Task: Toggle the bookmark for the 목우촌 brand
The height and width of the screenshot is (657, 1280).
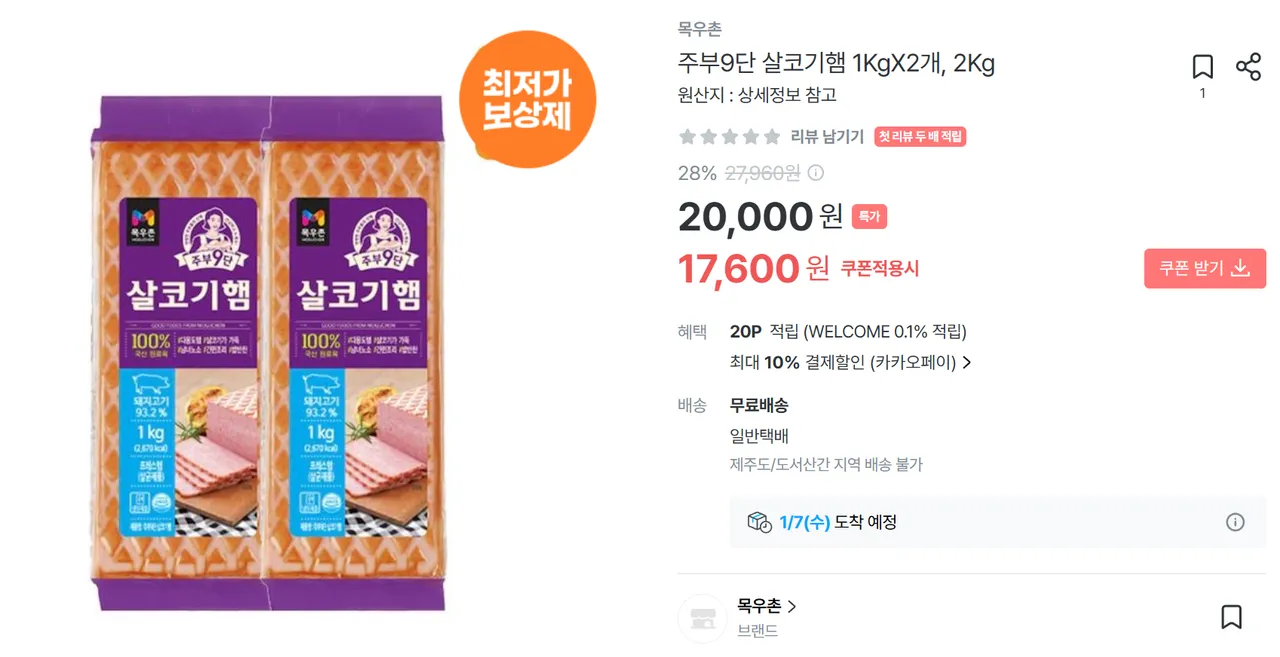Action: 1231,617
